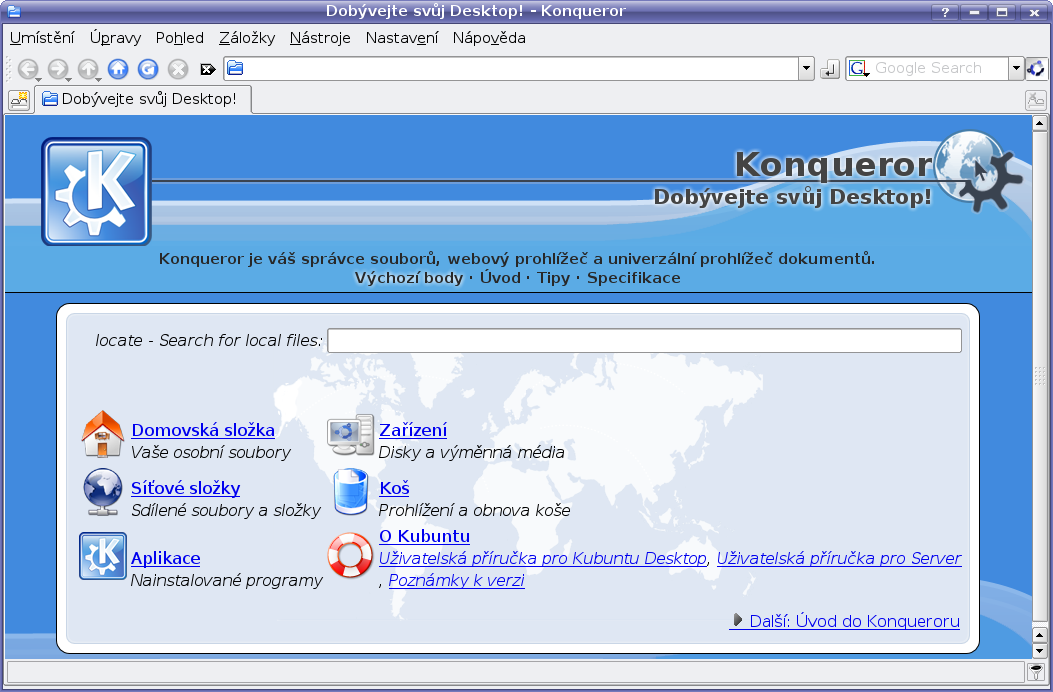Open the Domovská složka link
Viewport: 1053px width, 692px height.
[203, 430]
